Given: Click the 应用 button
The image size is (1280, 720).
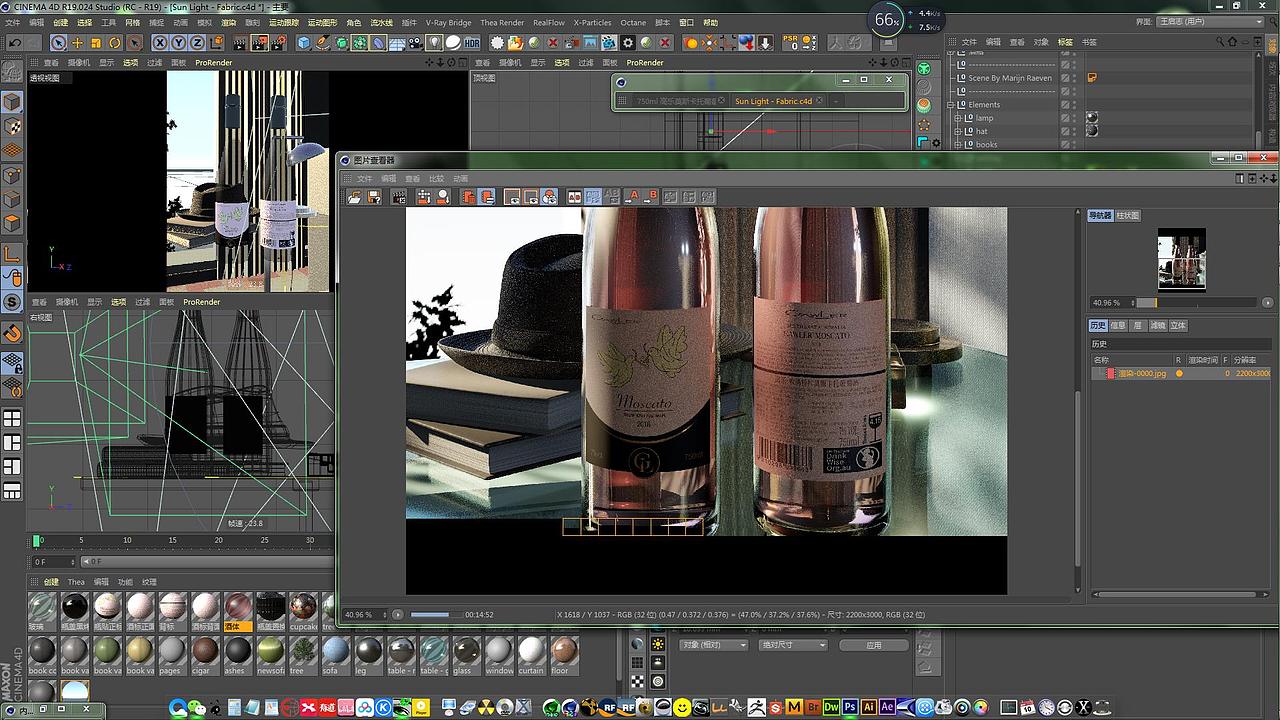Looking at the screenshot, I should tap(873, 645).
